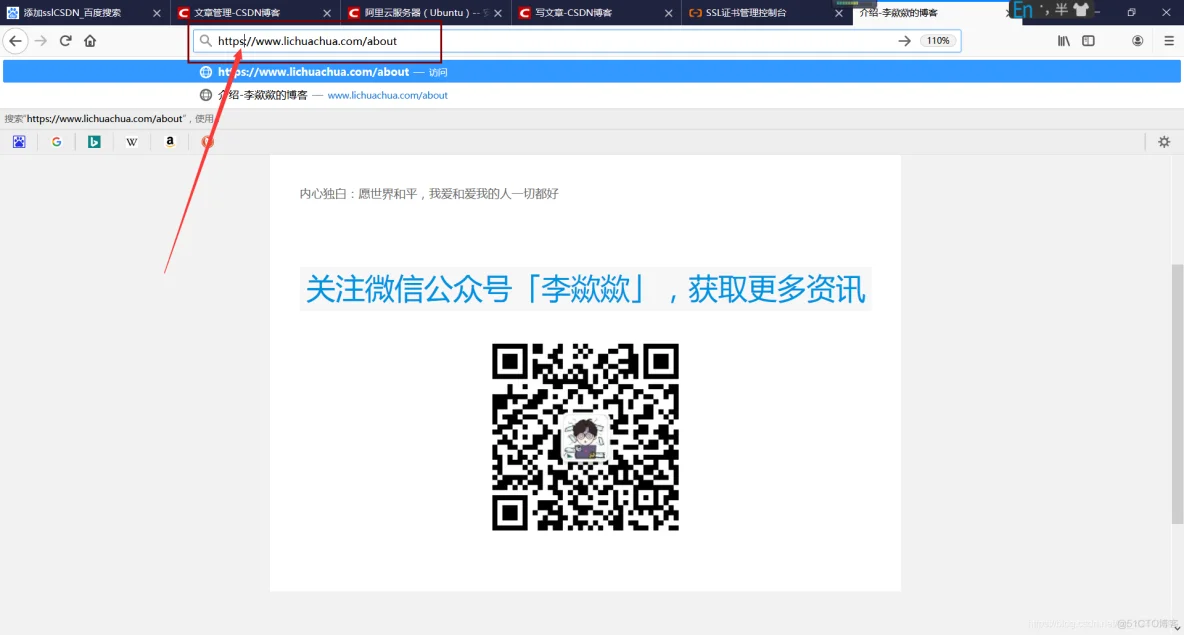Close the 阿里云服务器 tab
The image size is (1184, 635).
[498, 13]
